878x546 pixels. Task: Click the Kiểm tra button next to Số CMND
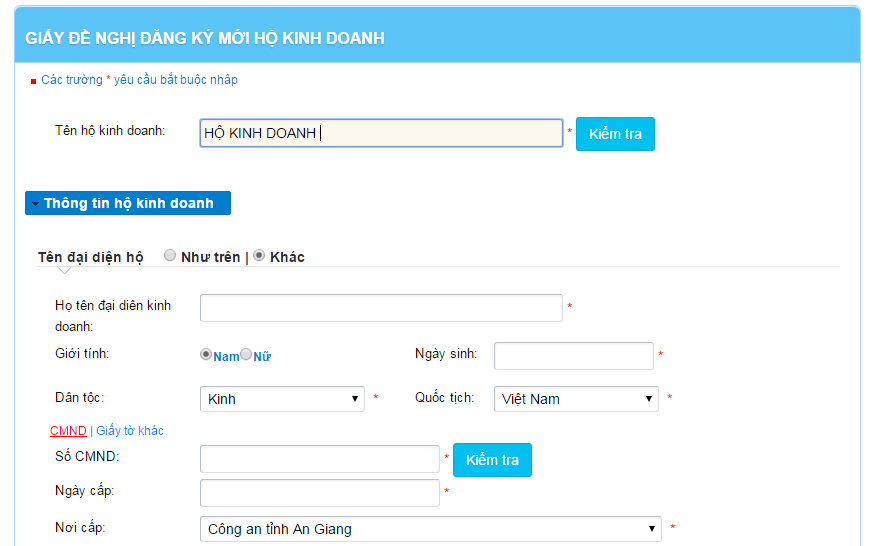(x=492, y=460)
